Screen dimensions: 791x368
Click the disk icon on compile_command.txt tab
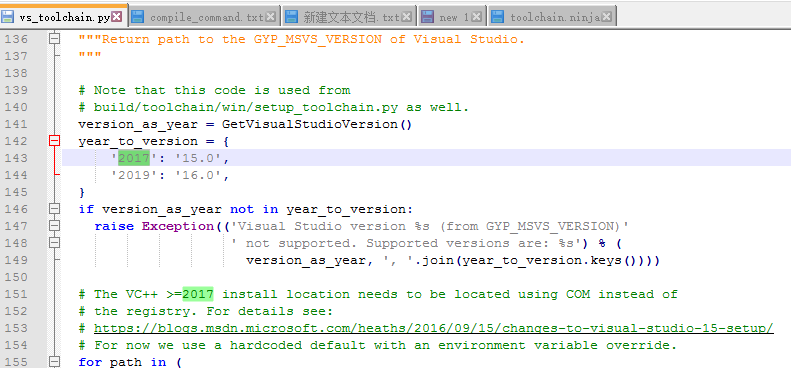coord(137,17)
